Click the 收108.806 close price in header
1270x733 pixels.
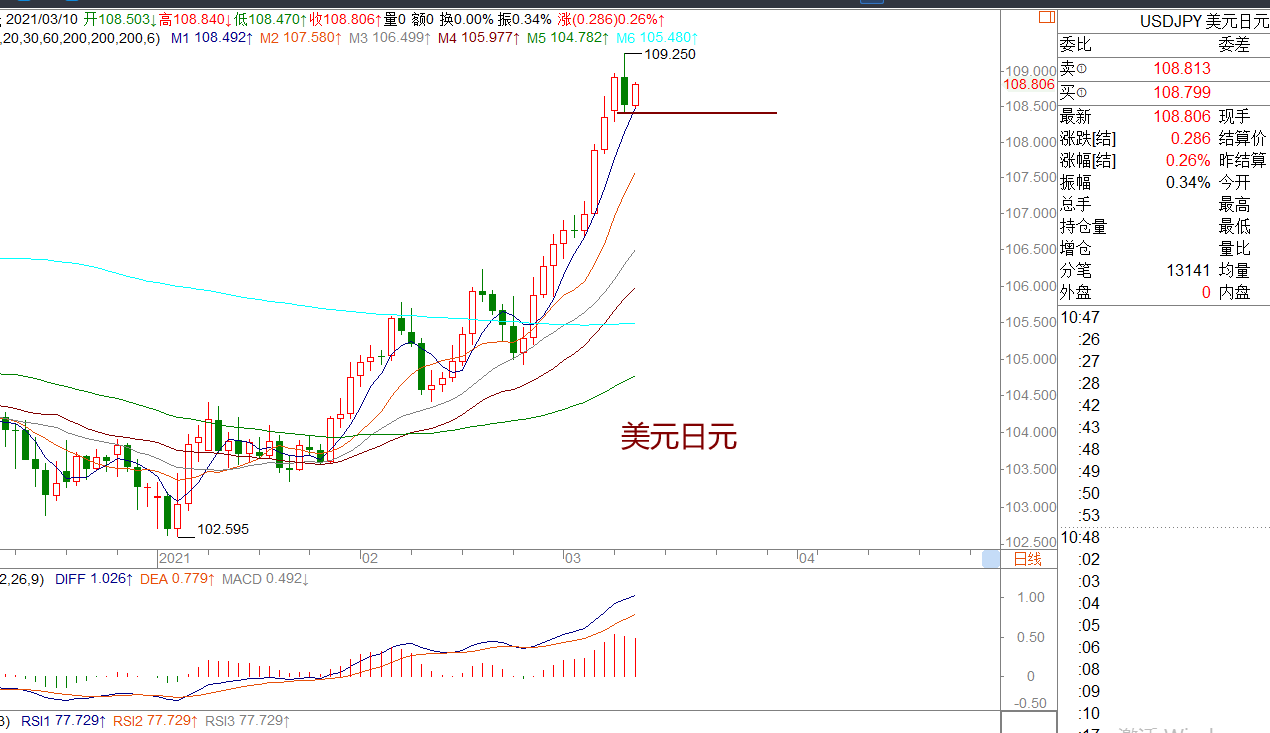click(x=346, y=19)
